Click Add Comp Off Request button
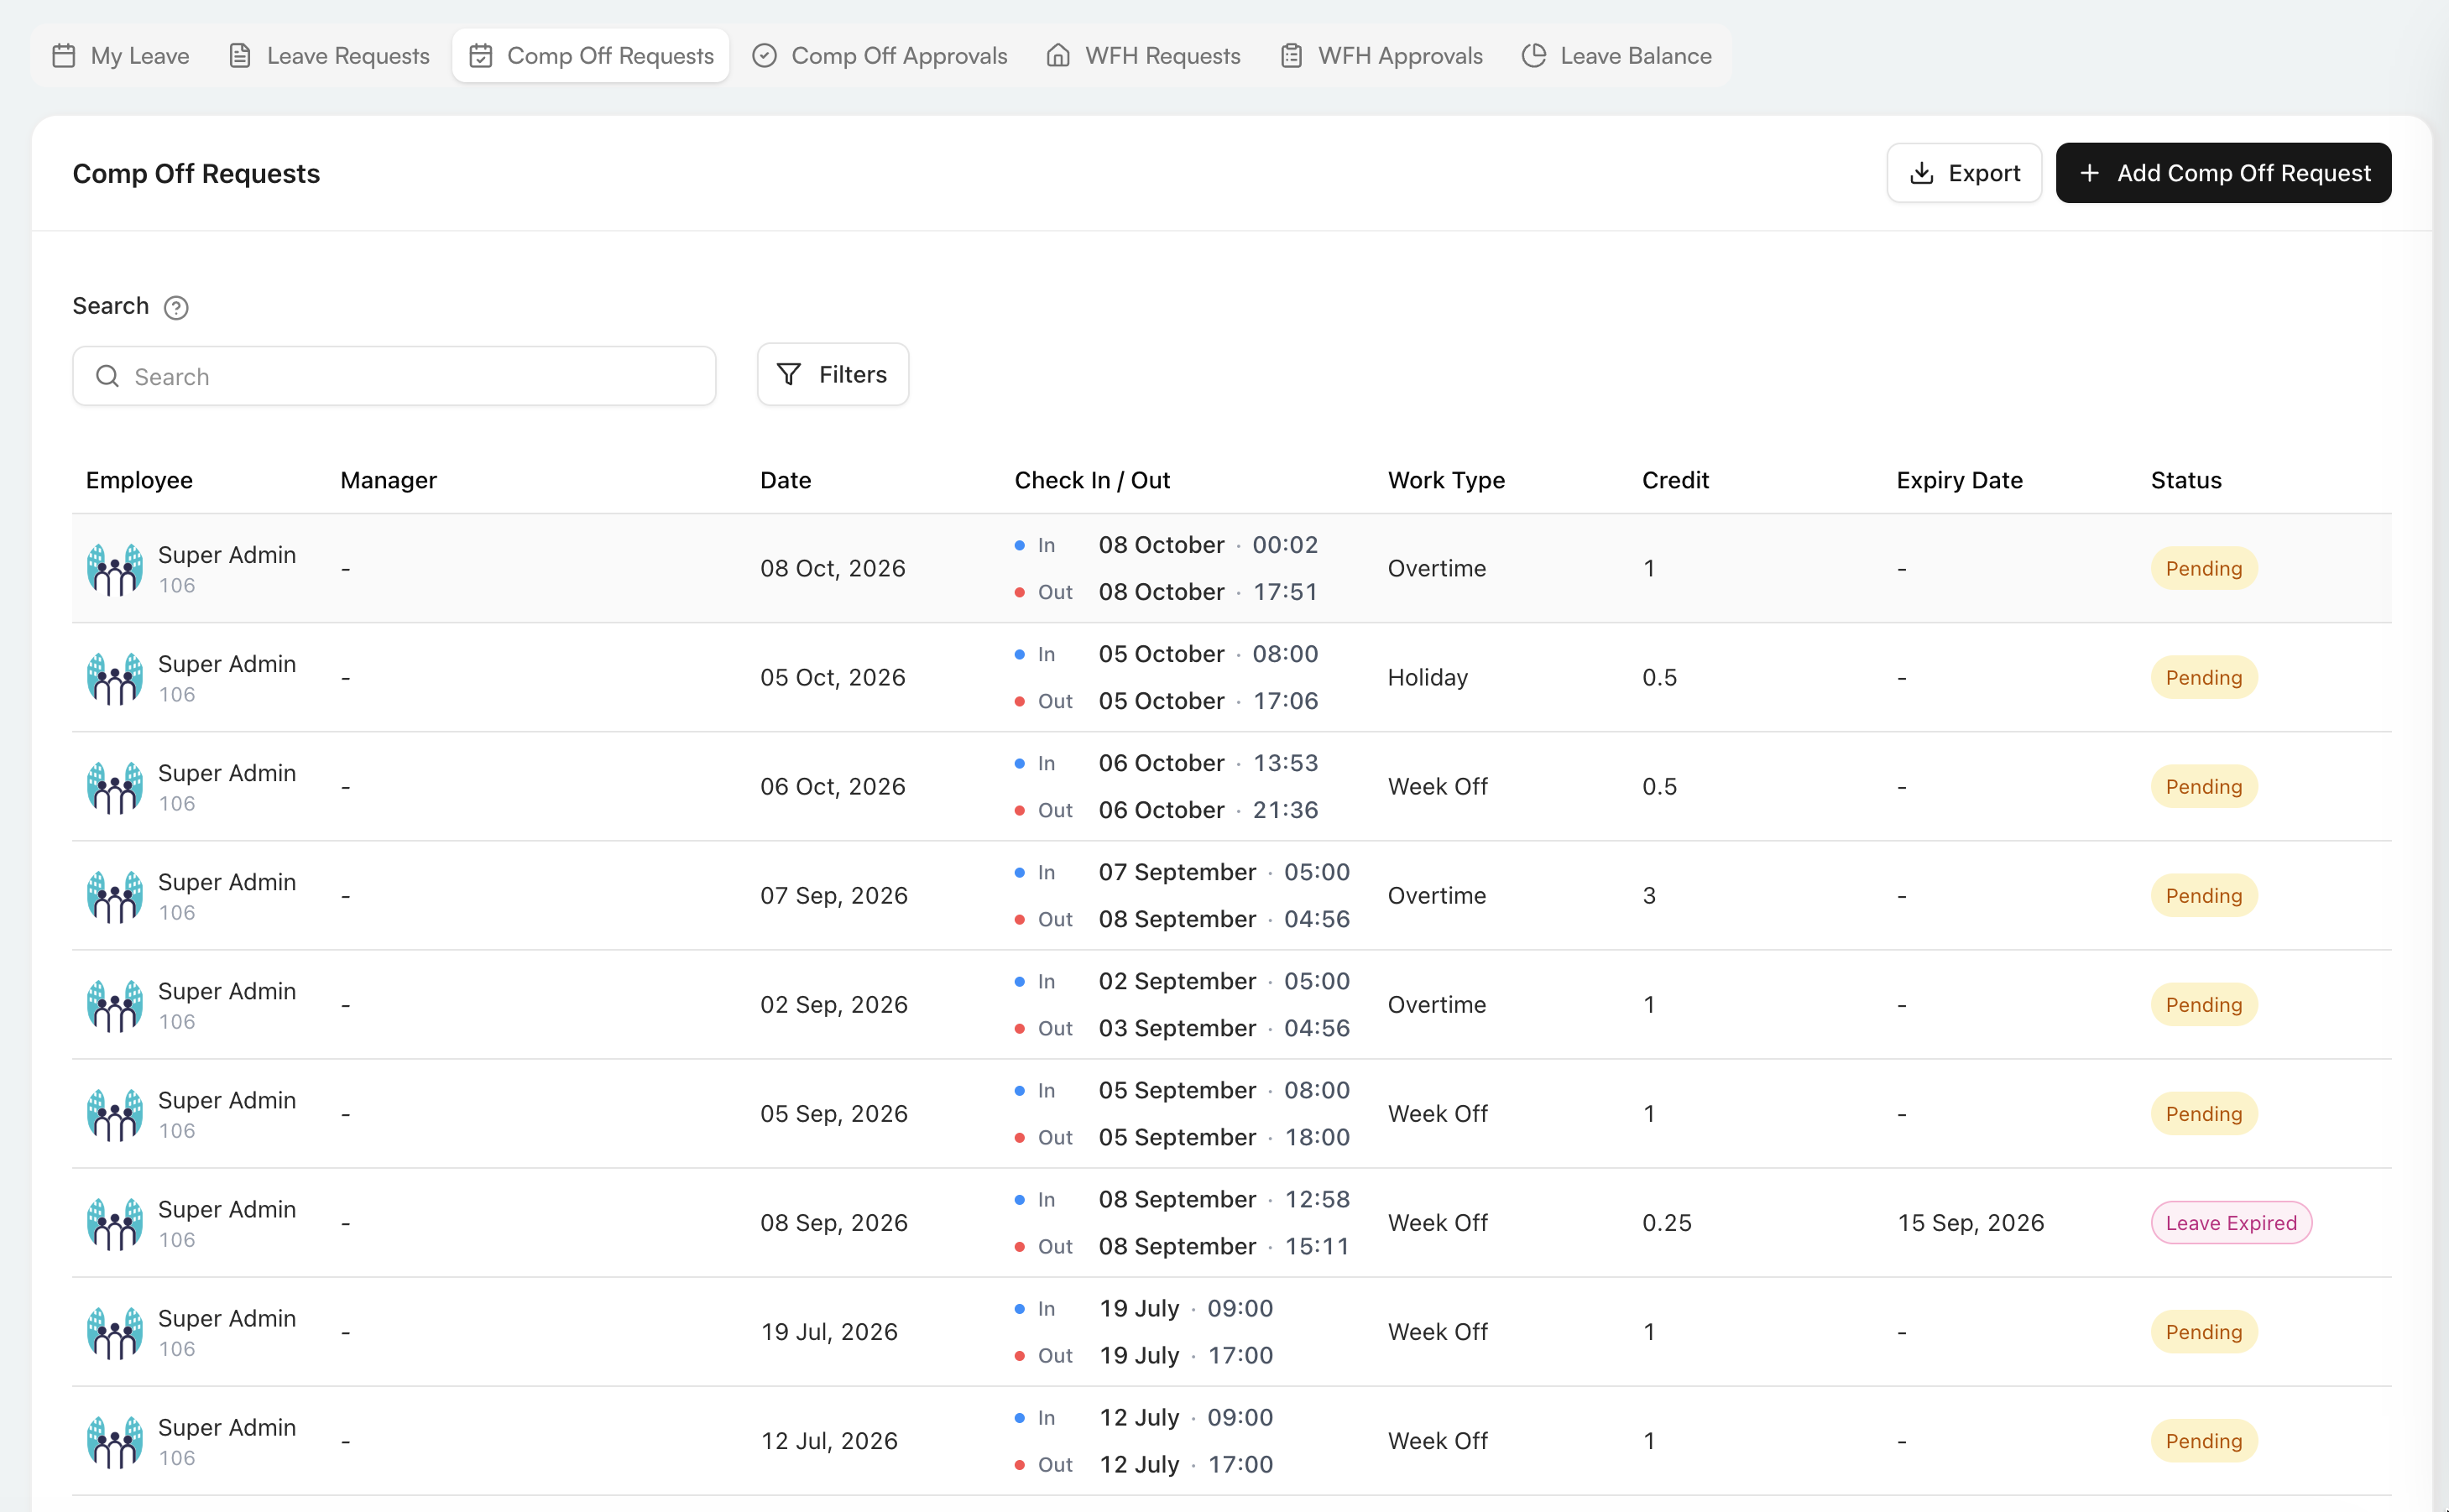The width and height of the screenshot is (2449, 1512). pos(2223,173)
